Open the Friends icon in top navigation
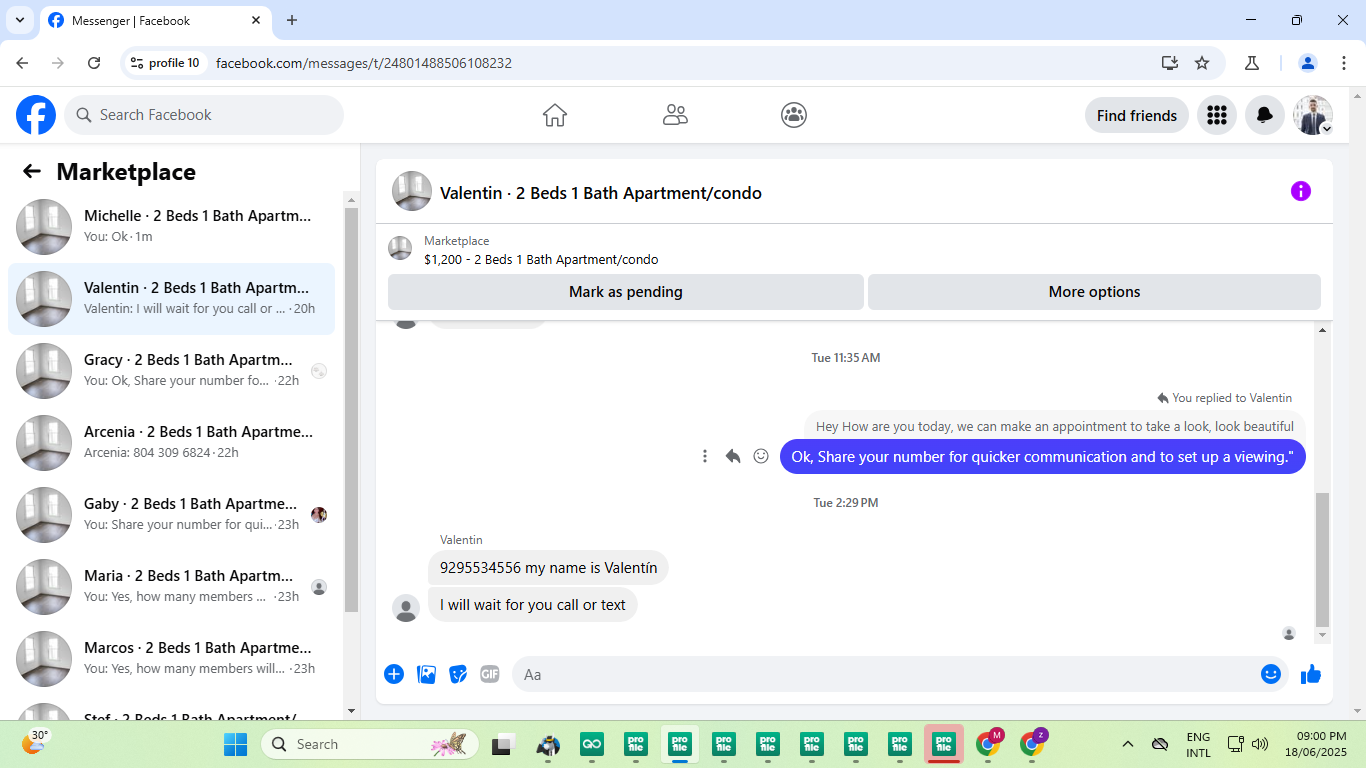 click(x=675, y=115)
